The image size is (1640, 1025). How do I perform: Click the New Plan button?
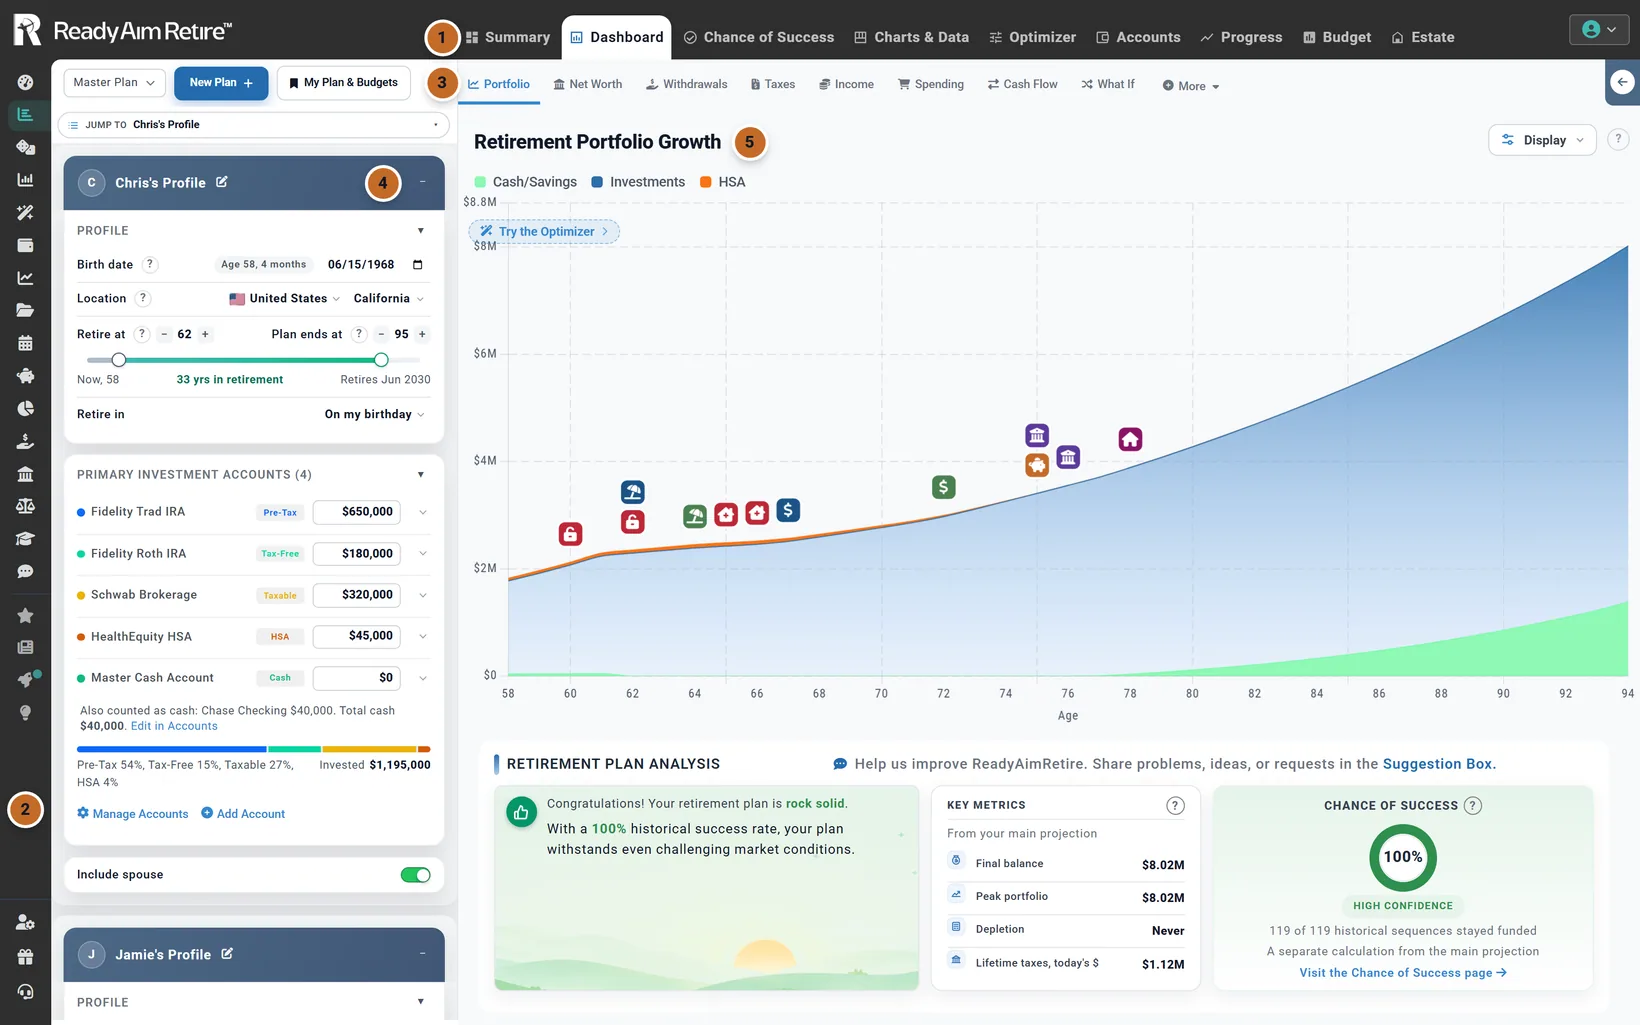tap(221, 83)
